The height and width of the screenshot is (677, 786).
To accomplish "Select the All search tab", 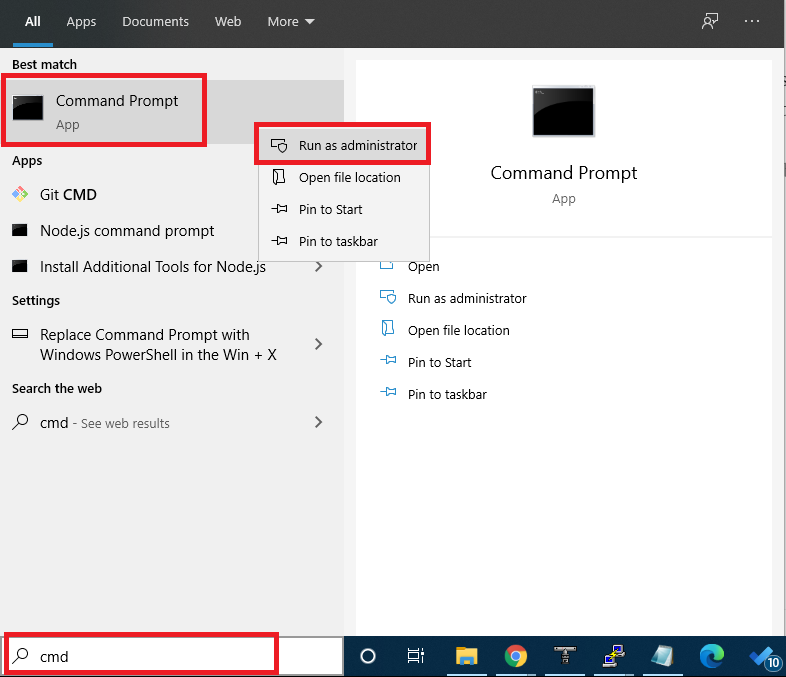I will click(33, 22).
